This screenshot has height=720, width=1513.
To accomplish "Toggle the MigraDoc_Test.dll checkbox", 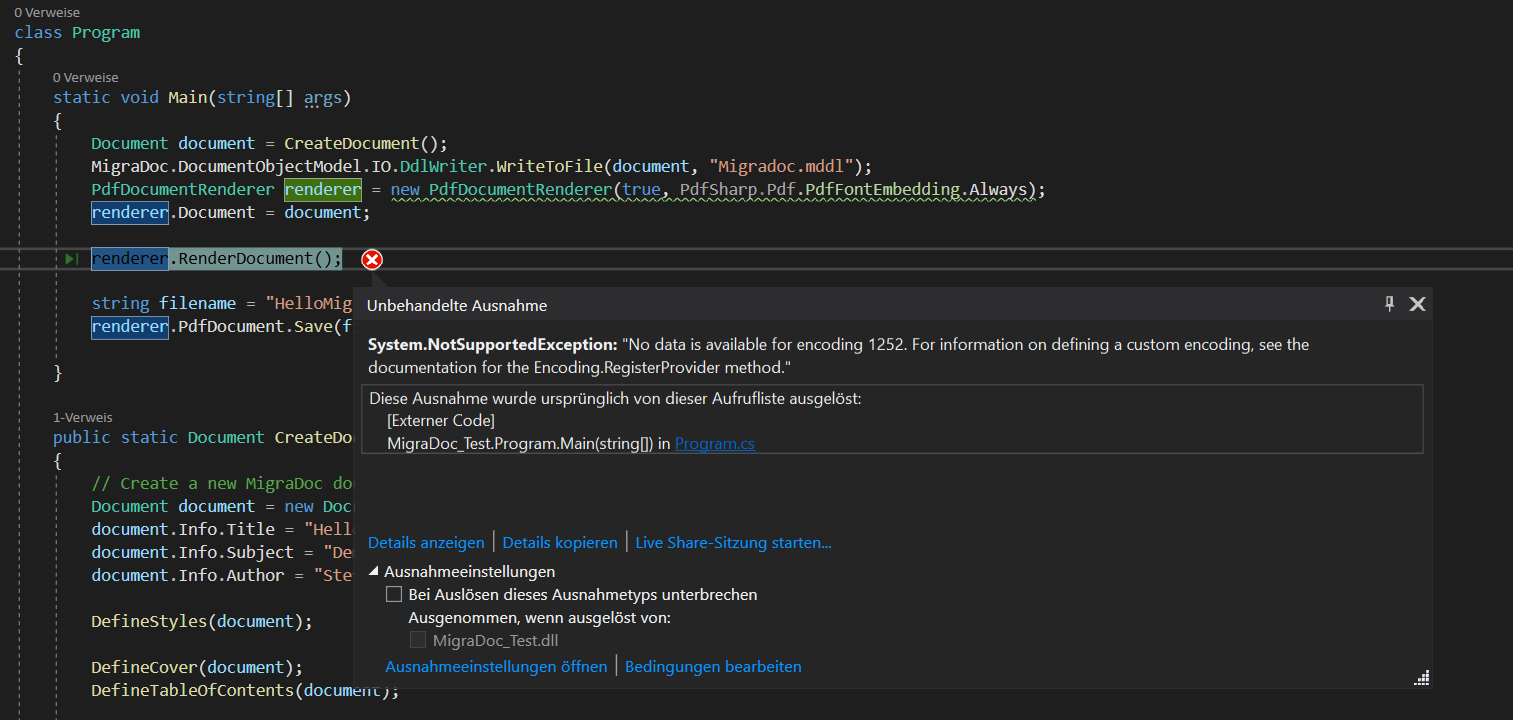I will pos(418,640).
